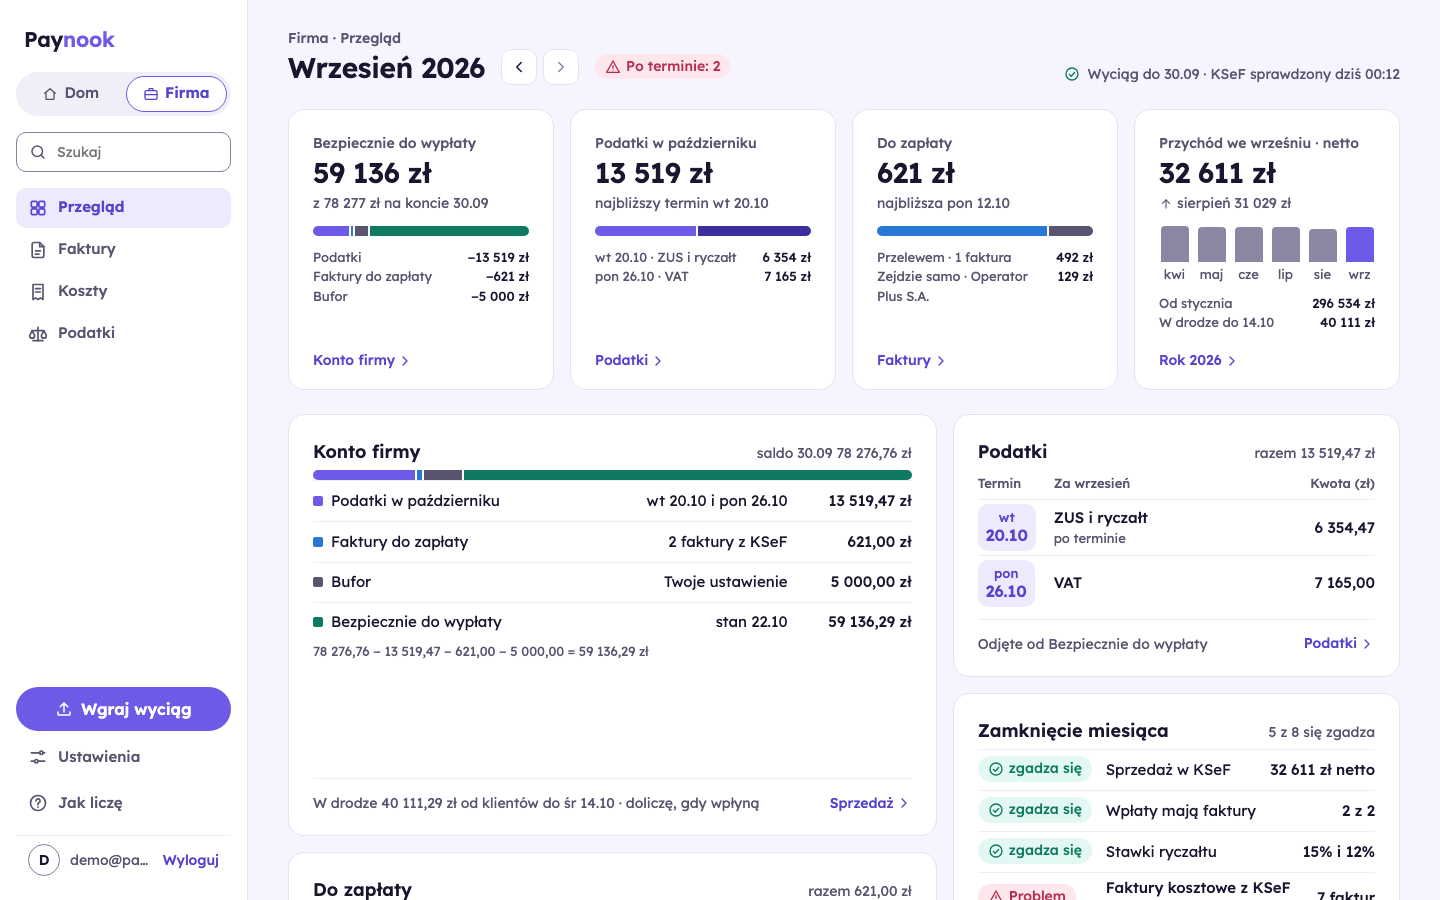This screenshot has height=900, width=1440.
Task: Click the search magnifier icon
Action: click(38, 152)
